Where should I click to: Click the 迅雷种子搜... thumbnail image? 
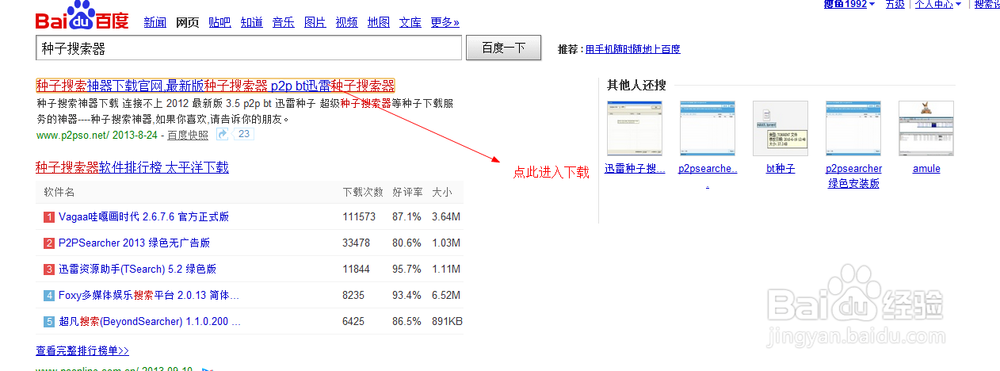coord(635,128)
